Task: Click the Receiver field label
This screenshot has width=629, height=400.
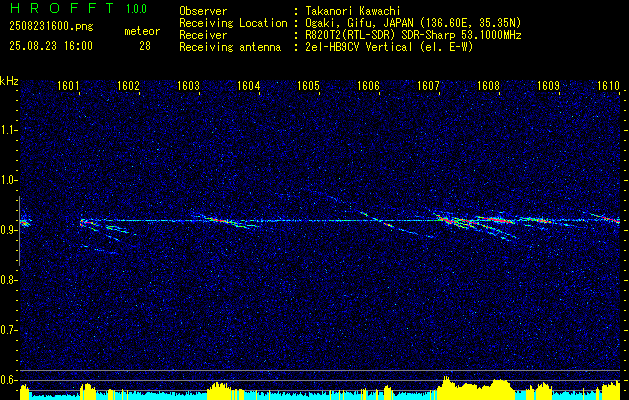Action: 203,35
